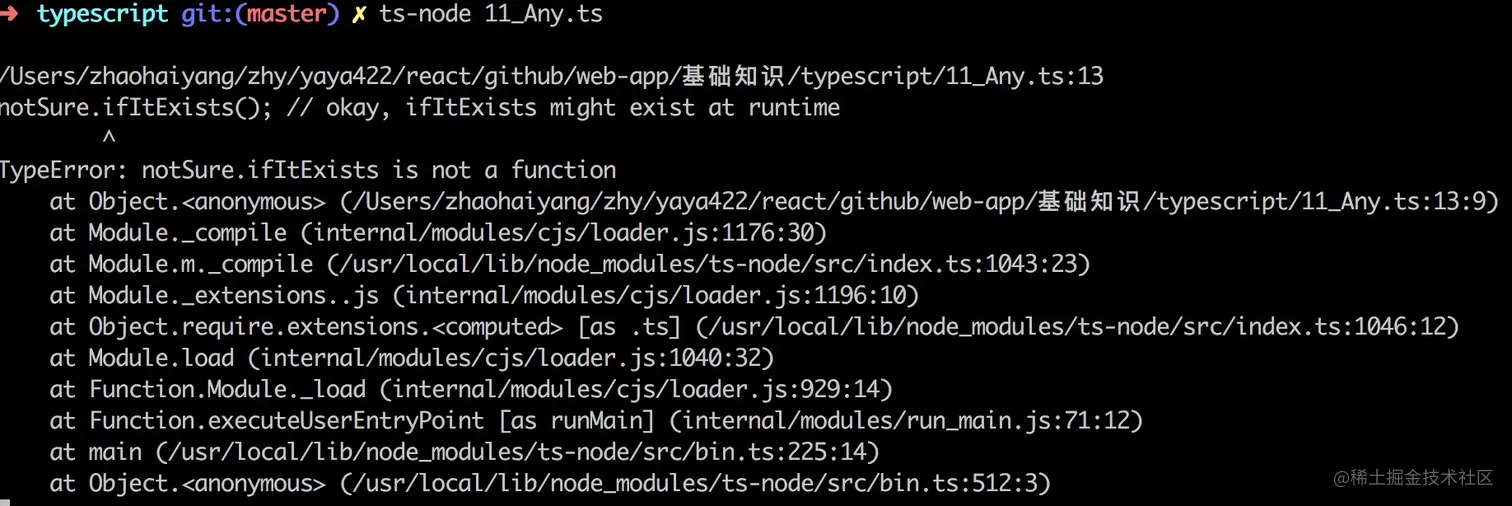Click the Module.load loader.js:1040:32 frame
The width and height of the screenshot is (1512, 506).
(412, 358)
